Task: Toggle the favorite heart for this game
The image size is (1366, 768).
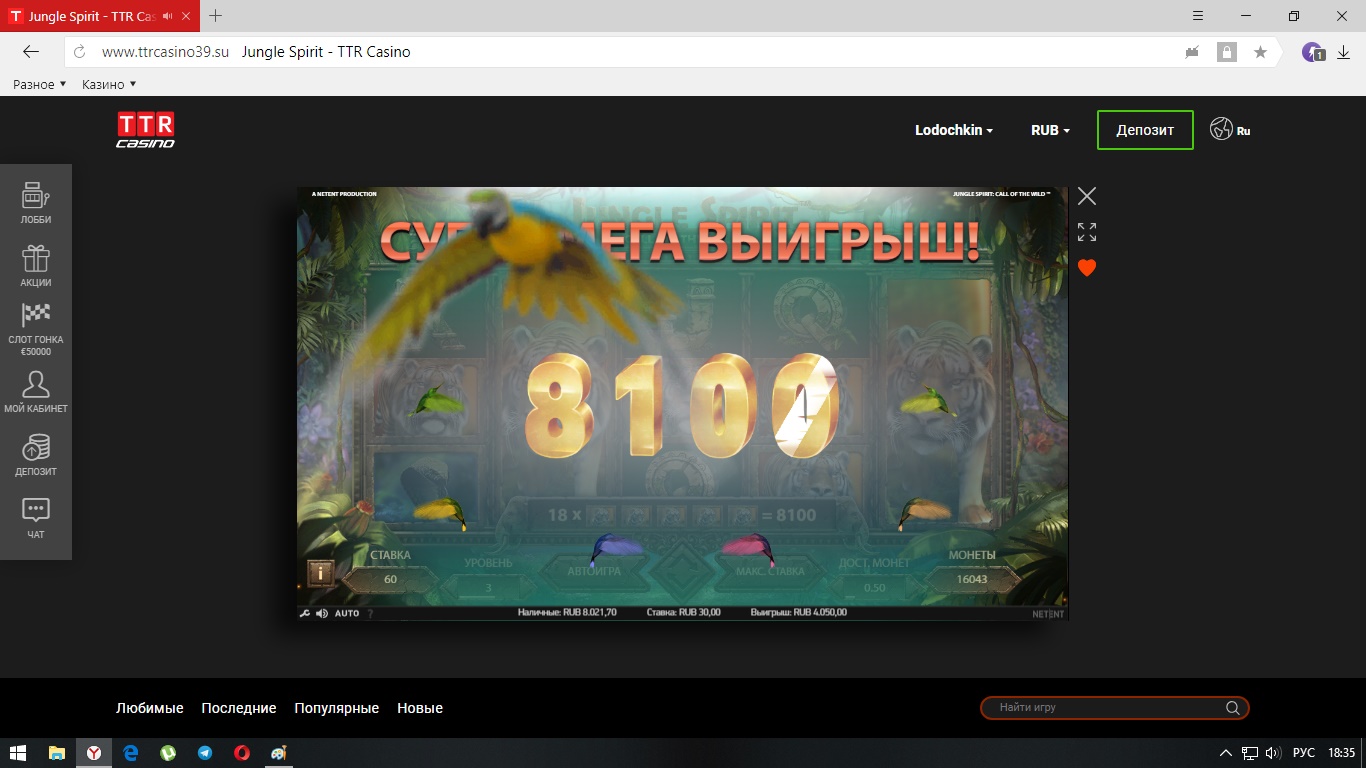Action: (1087, 268)
